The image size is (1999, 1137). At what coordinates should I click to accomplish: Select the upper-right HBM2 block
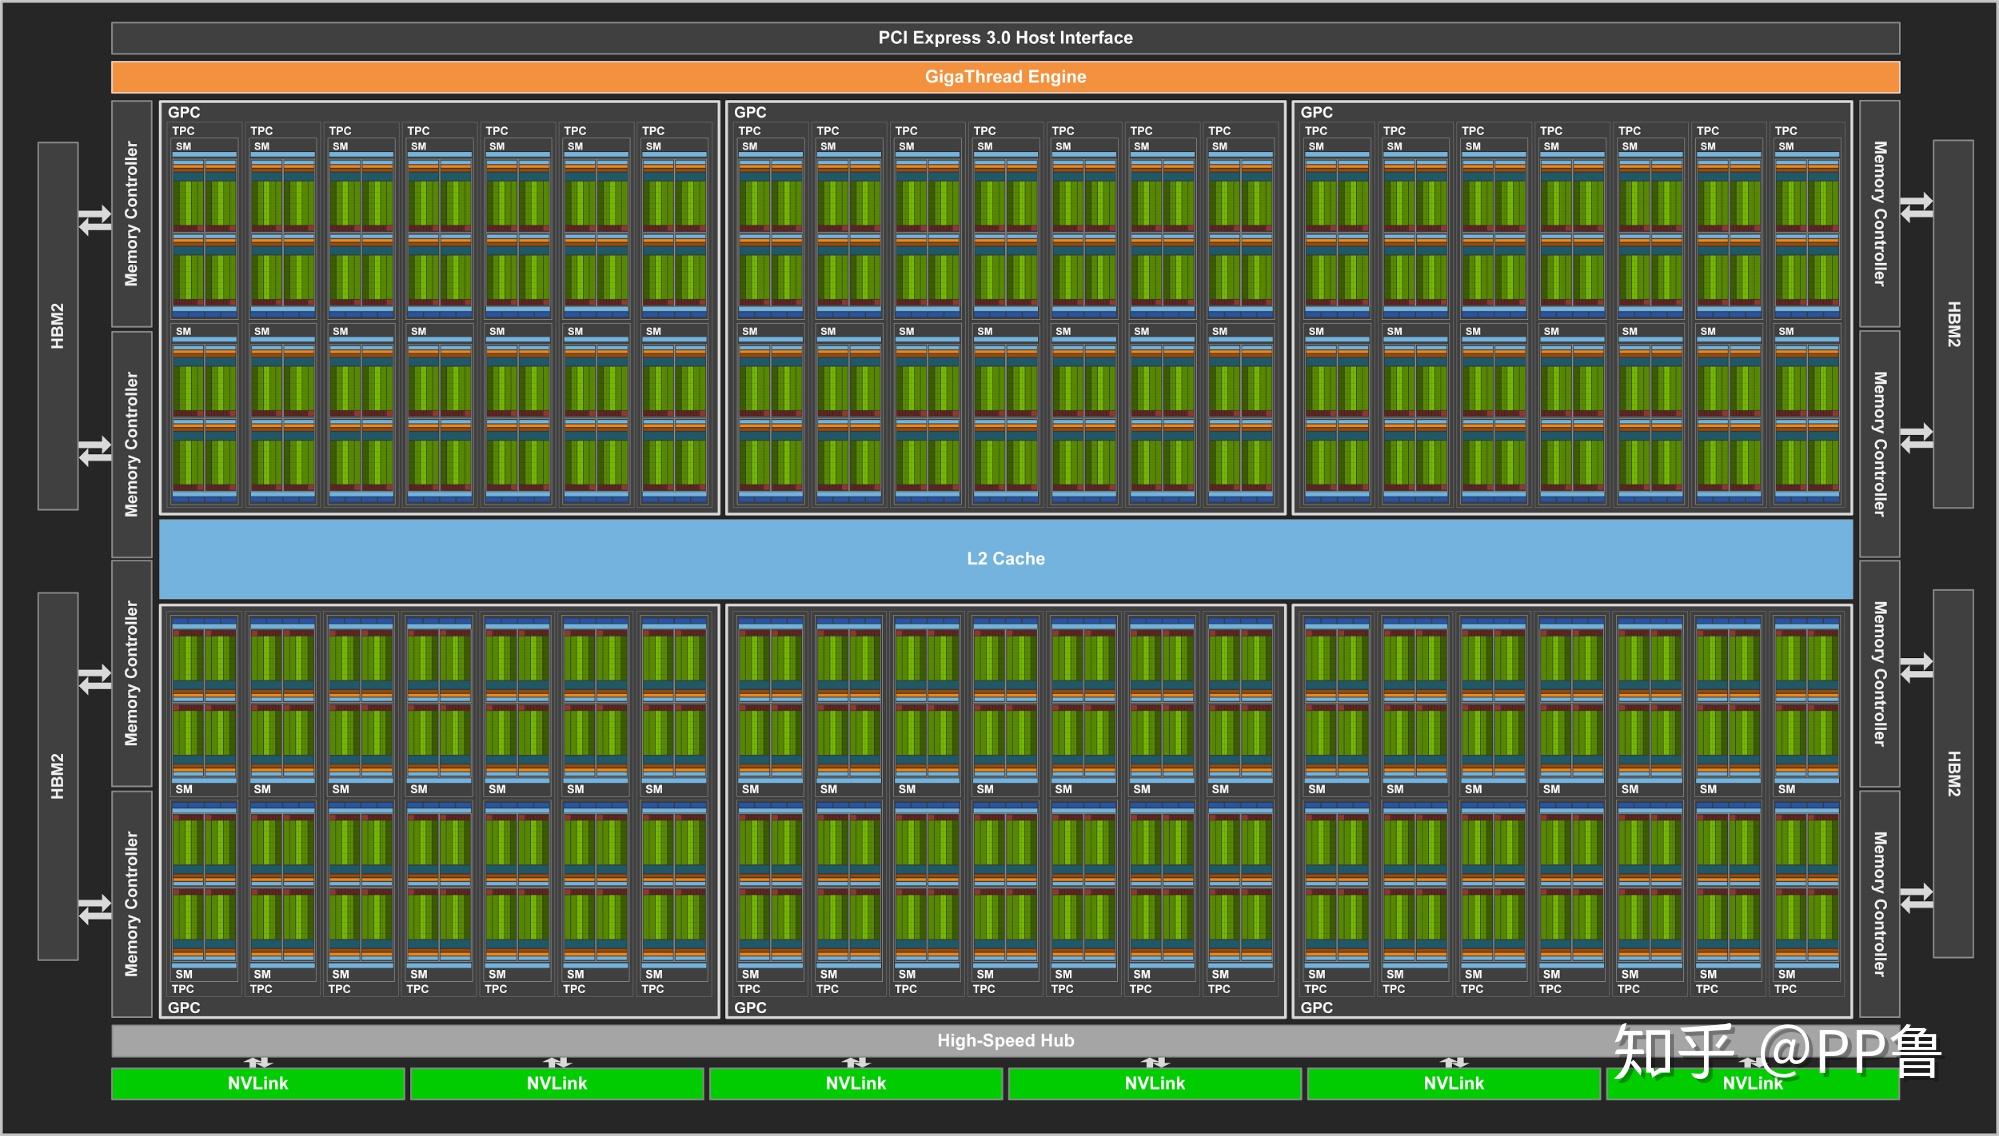pyautogui.click(x=1953, y=324)
